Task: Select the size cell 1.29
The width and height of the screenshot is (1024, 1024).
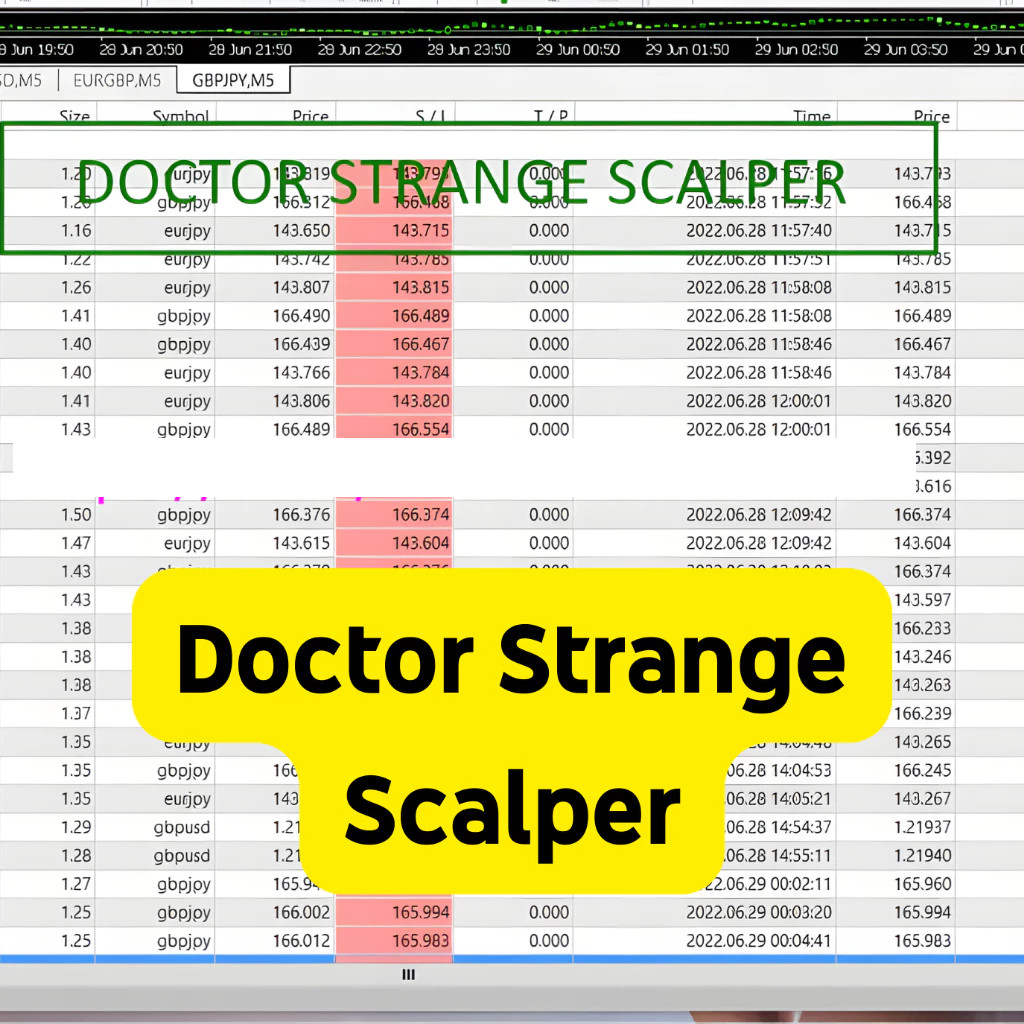Action: tap(76, 827)
